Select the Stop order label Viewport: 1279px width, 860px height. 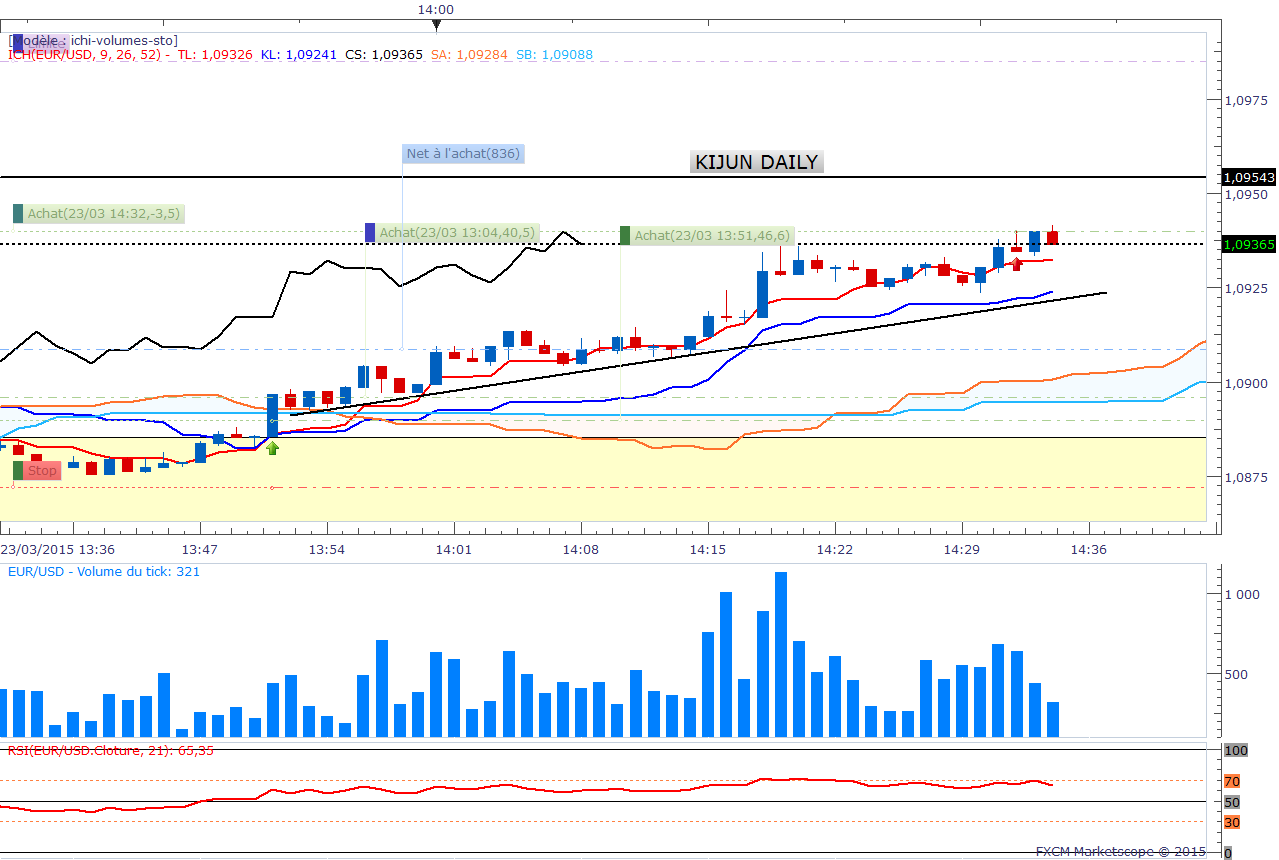coord(42,470)
